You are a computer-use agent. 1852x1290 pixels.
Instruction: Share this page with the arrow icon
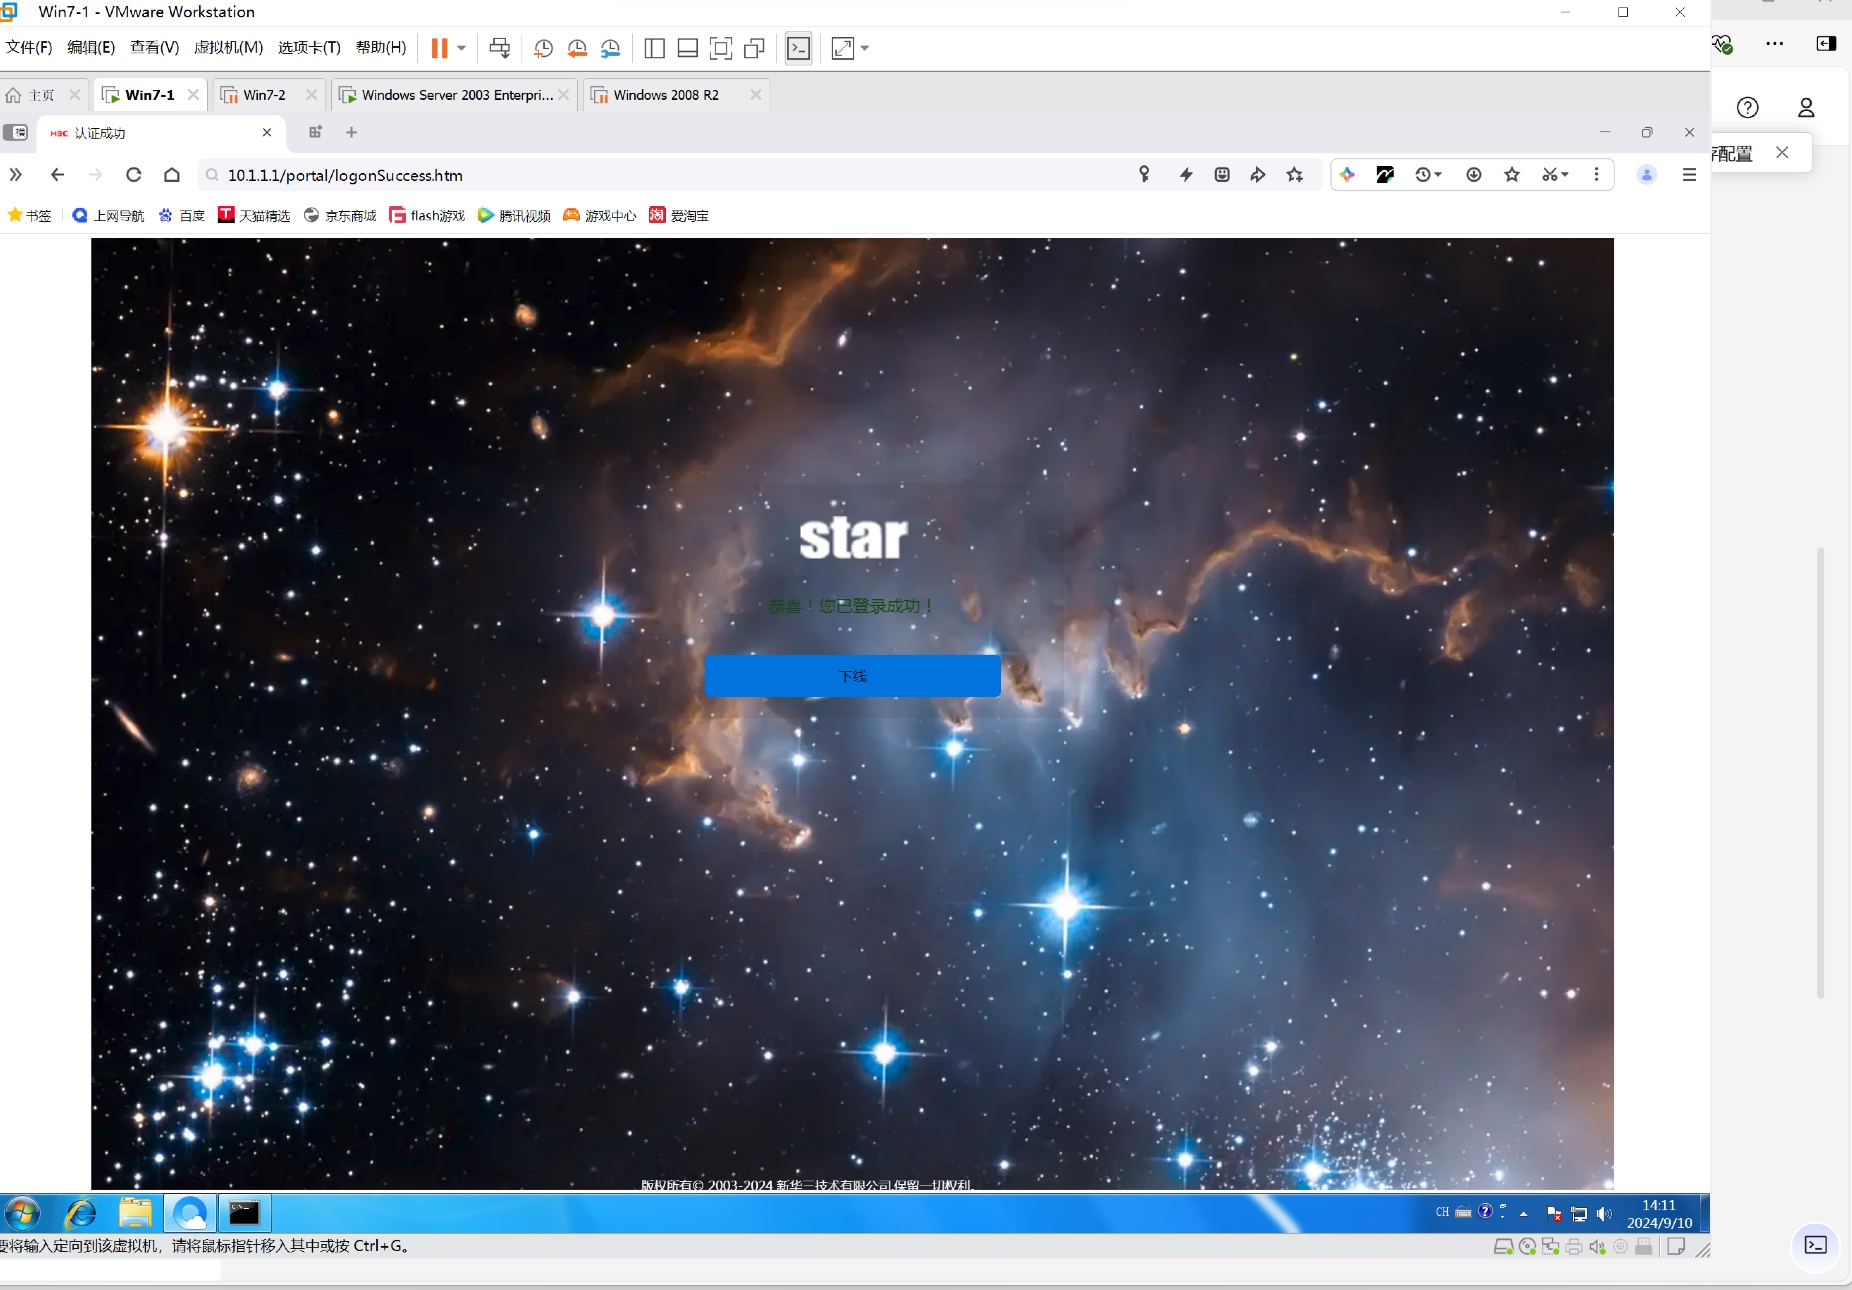(1258, 175)
